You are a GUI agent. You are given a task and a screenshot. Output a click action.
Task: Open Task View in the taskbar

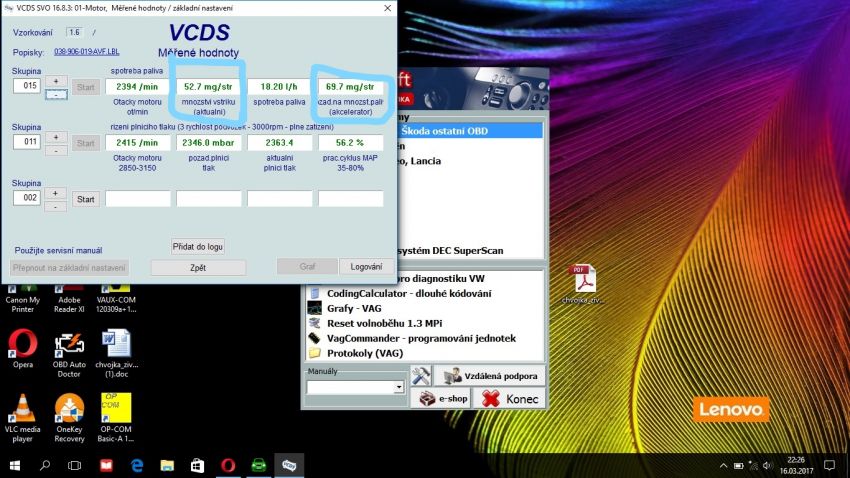(x=74, y=465)
